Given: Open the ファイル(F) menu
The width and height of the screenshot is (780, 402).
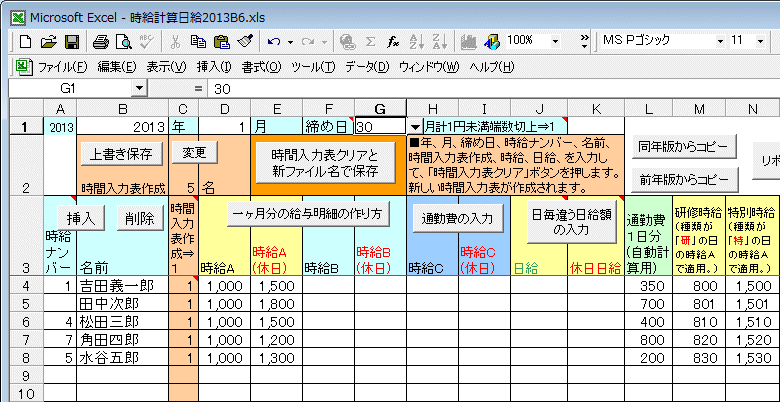Looking at the screenshot, I should (57, 67).
